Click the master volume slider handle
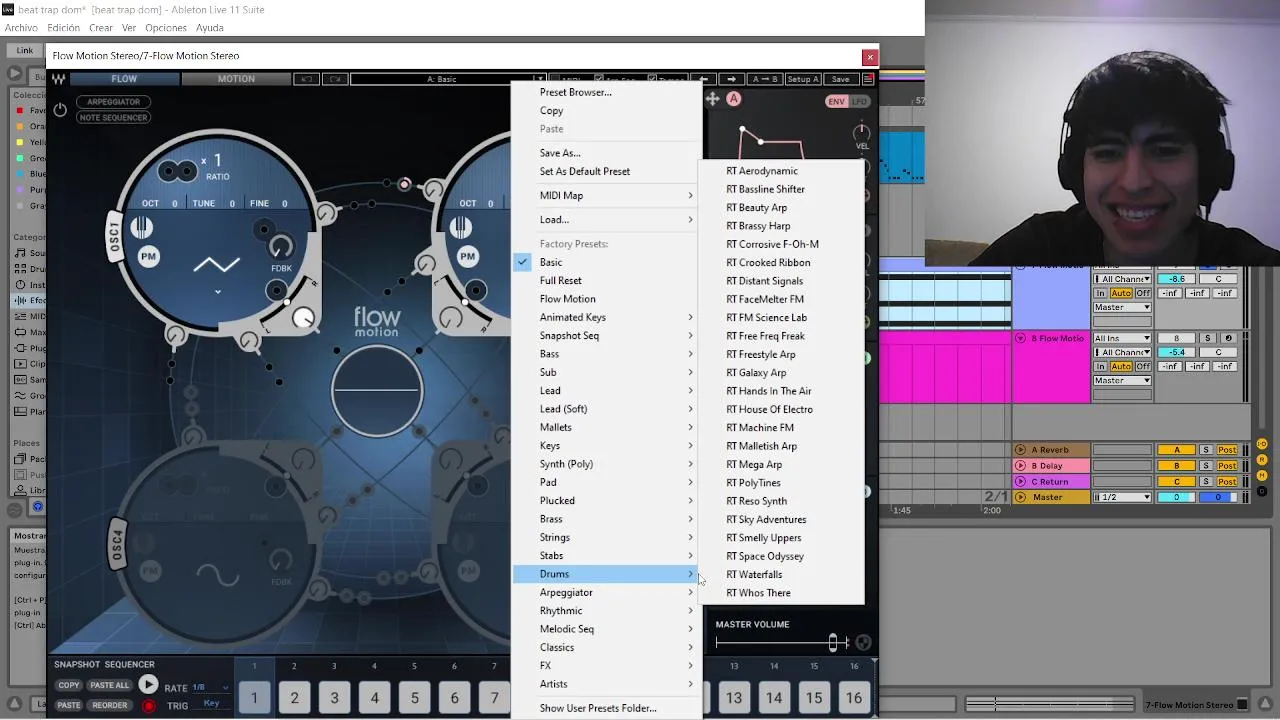The height and width of the screenshot is (720, 1280). pyautogui.click(x=833, y=643)
